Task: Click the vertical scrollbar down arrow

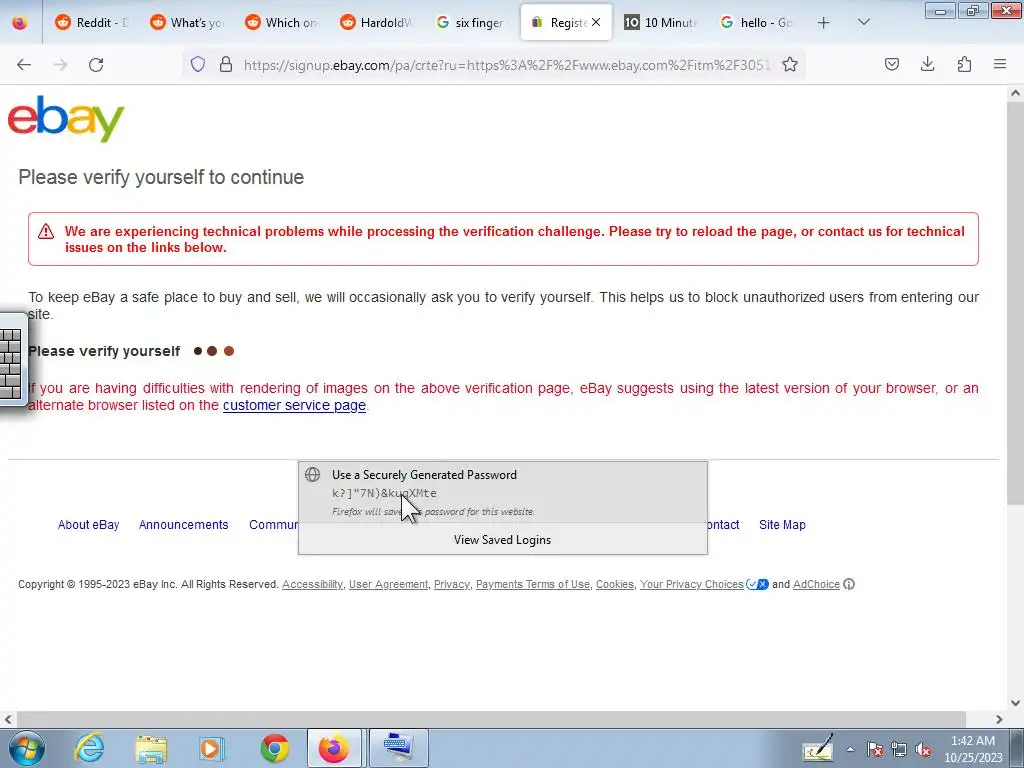Action: (1015, 703)
